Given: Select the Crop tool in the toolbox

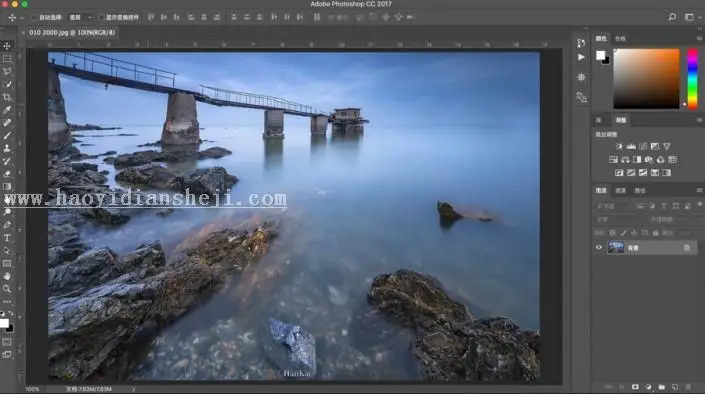Looking at the screenshot, I should (x=7, y=97).
